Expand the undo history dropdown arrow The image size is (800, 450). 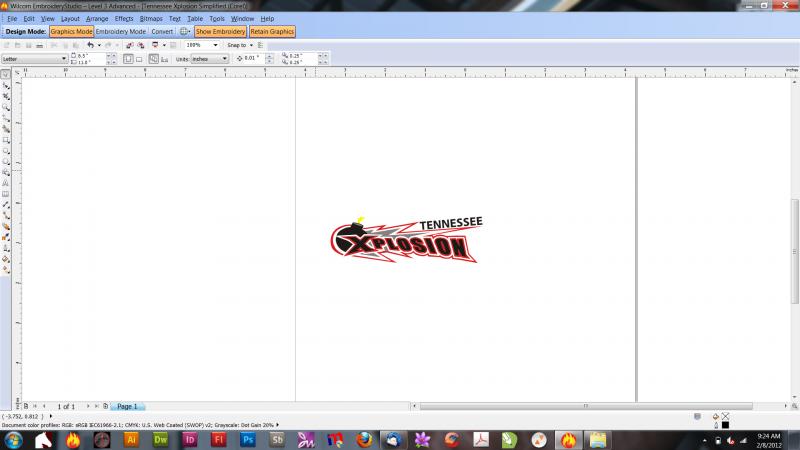tap(99, 45)
